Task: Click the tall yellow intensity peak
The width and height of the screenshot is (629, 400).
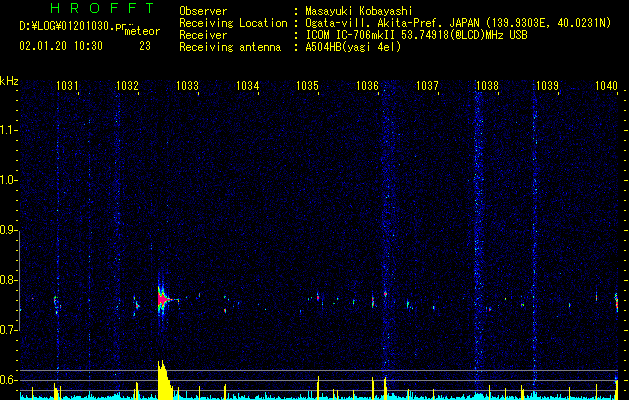Action: pos(163,380)
